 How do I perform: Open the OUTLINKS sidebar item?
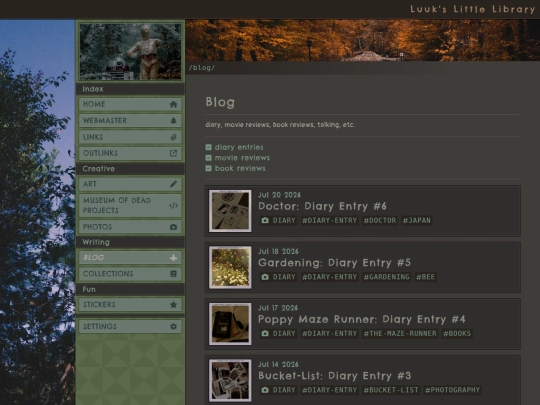click(x=130, y=153)
